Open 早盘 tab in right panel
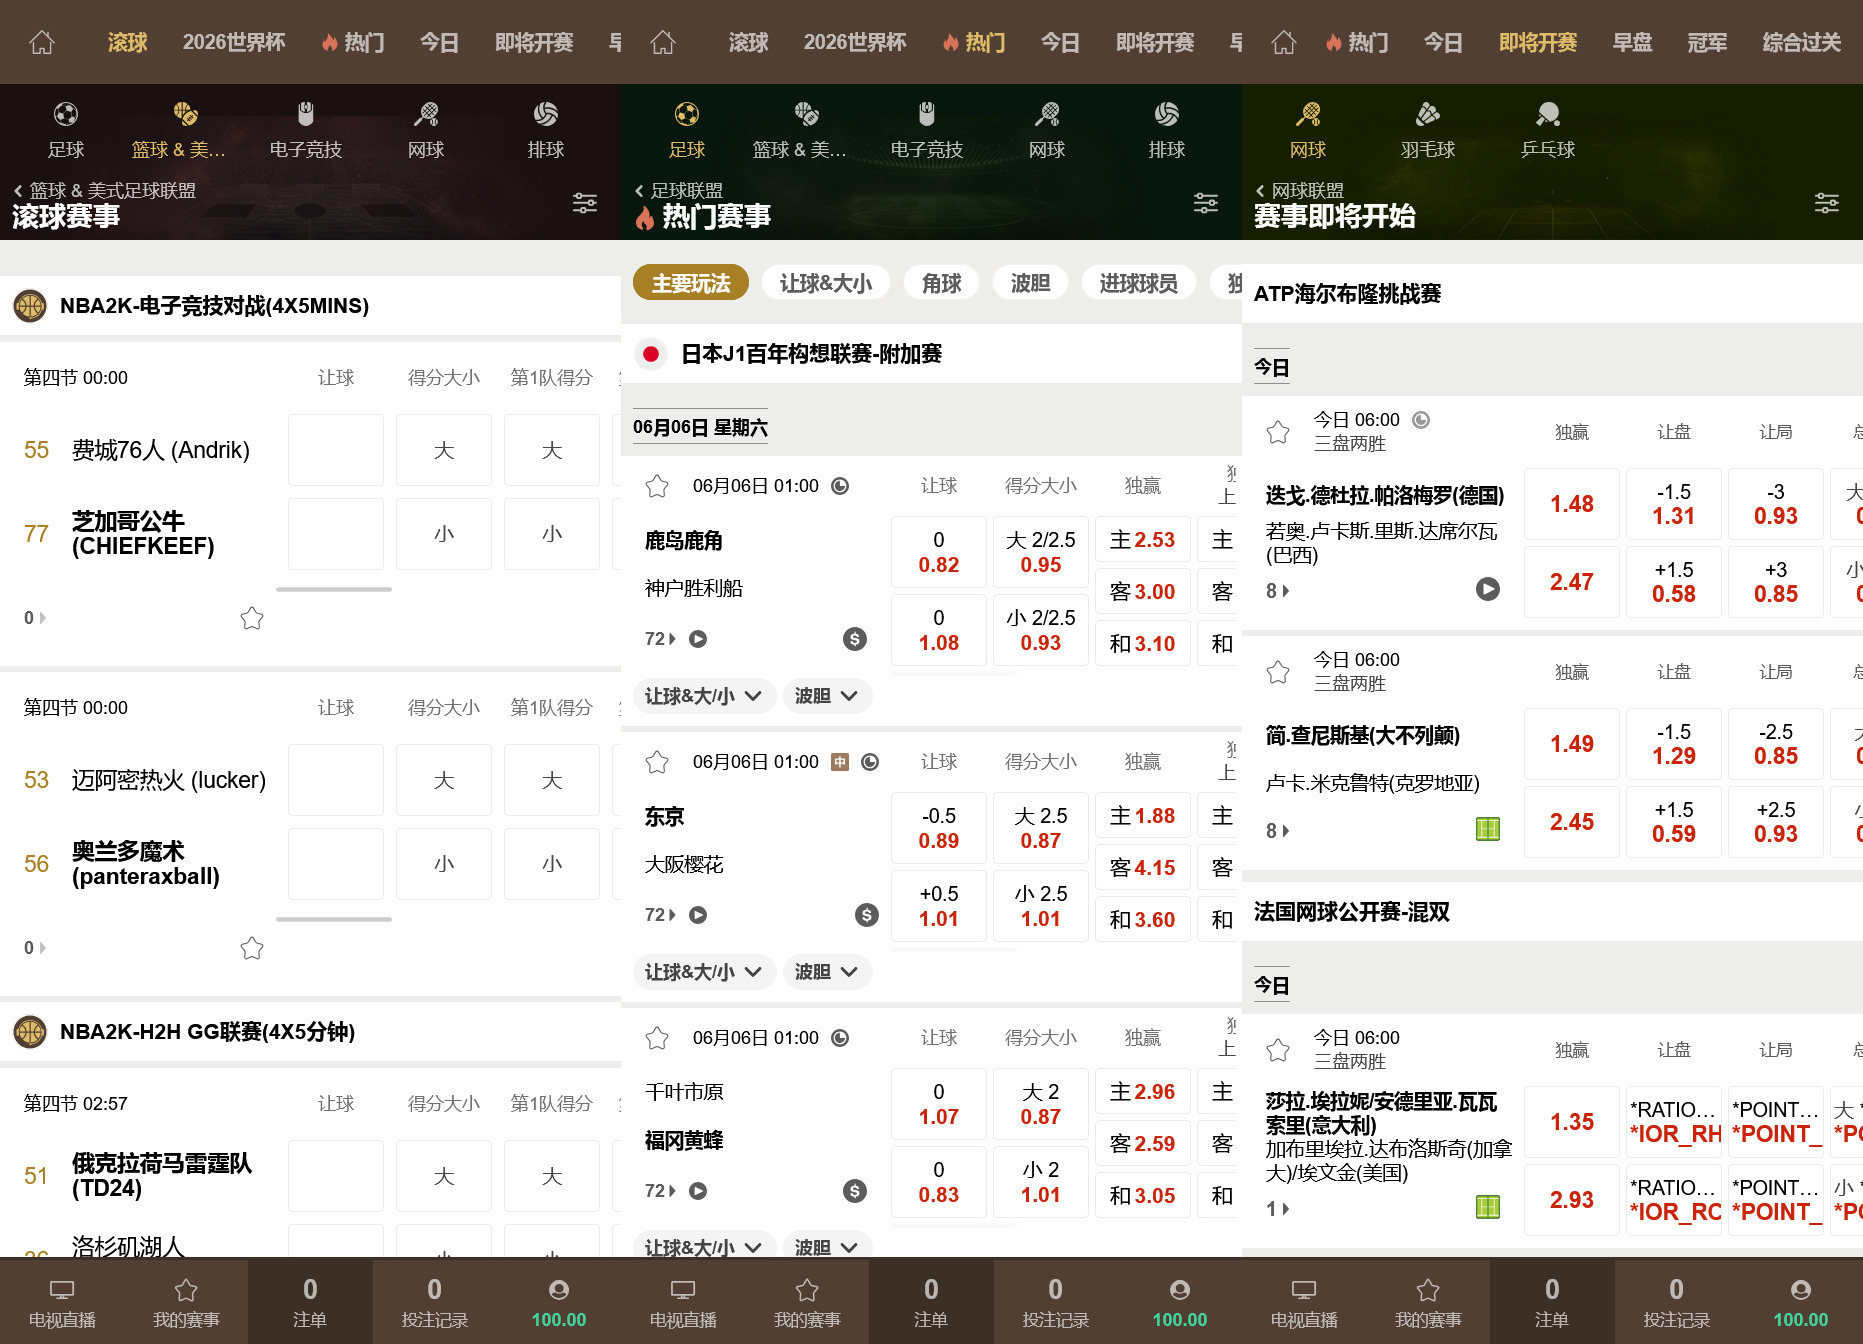 [x=1632, y=42]
